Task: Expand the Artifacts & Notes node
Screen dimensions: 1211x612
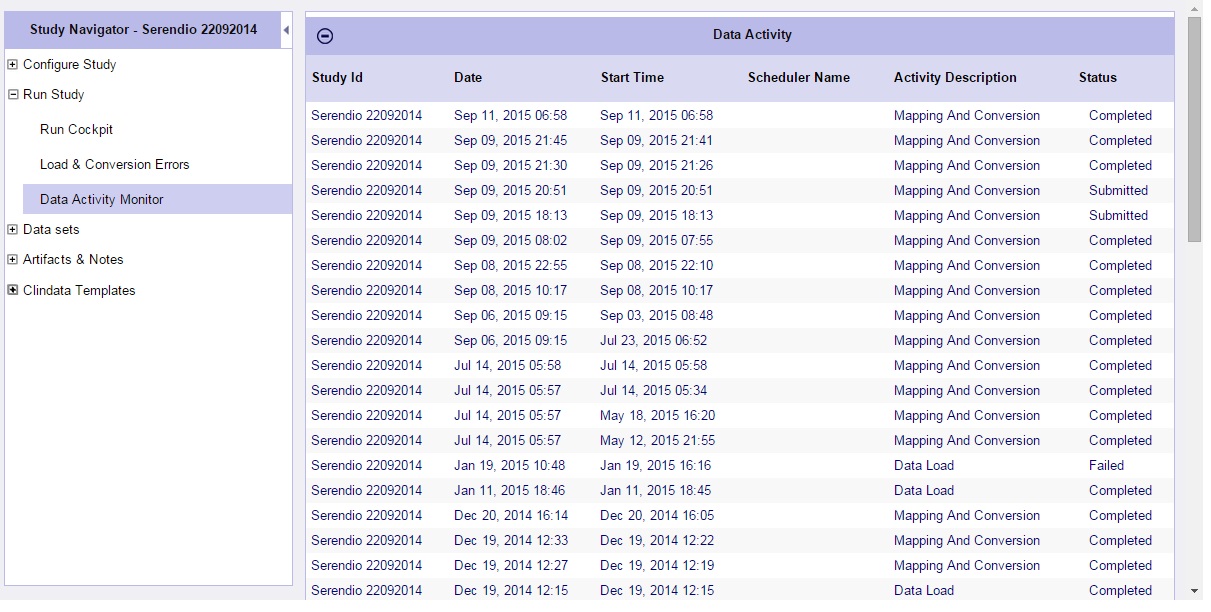Action: click(x=13, y=260)
